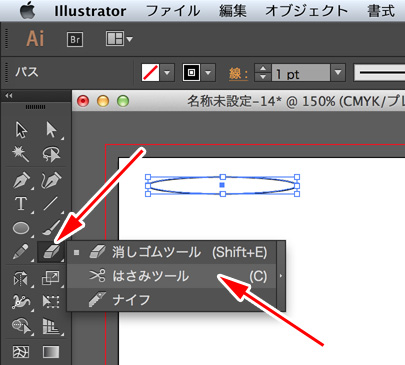Activate the Perspective Grid tool
The width and height of the screenshot is (405, 365).
tap(51, 326)
